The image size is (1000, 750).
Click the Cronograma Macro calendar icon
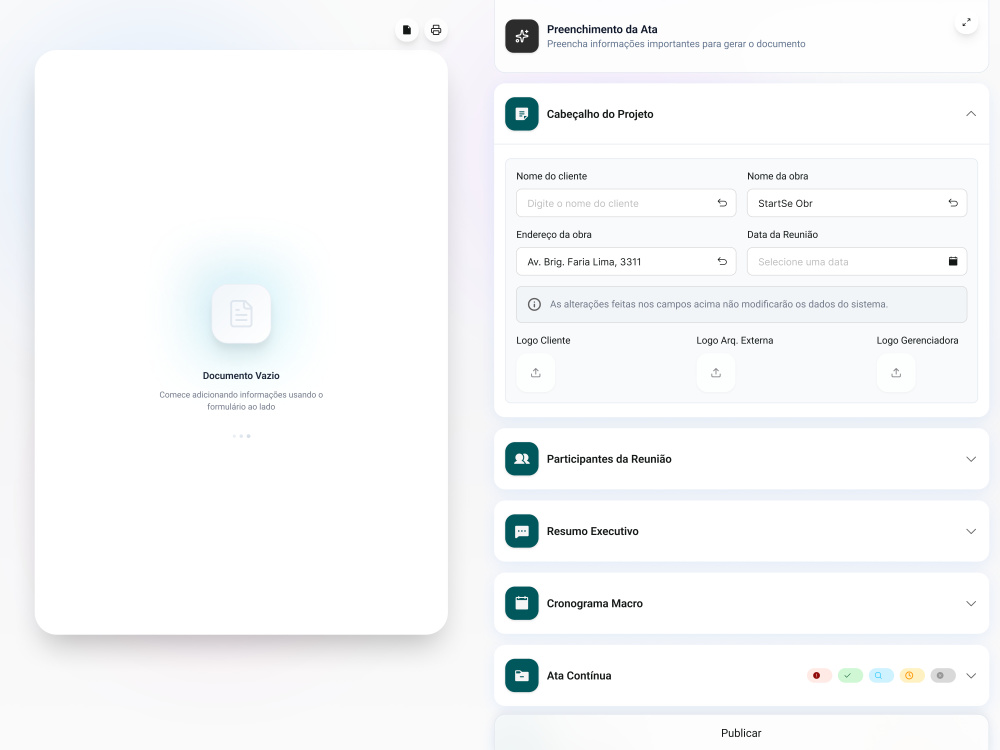522,603
